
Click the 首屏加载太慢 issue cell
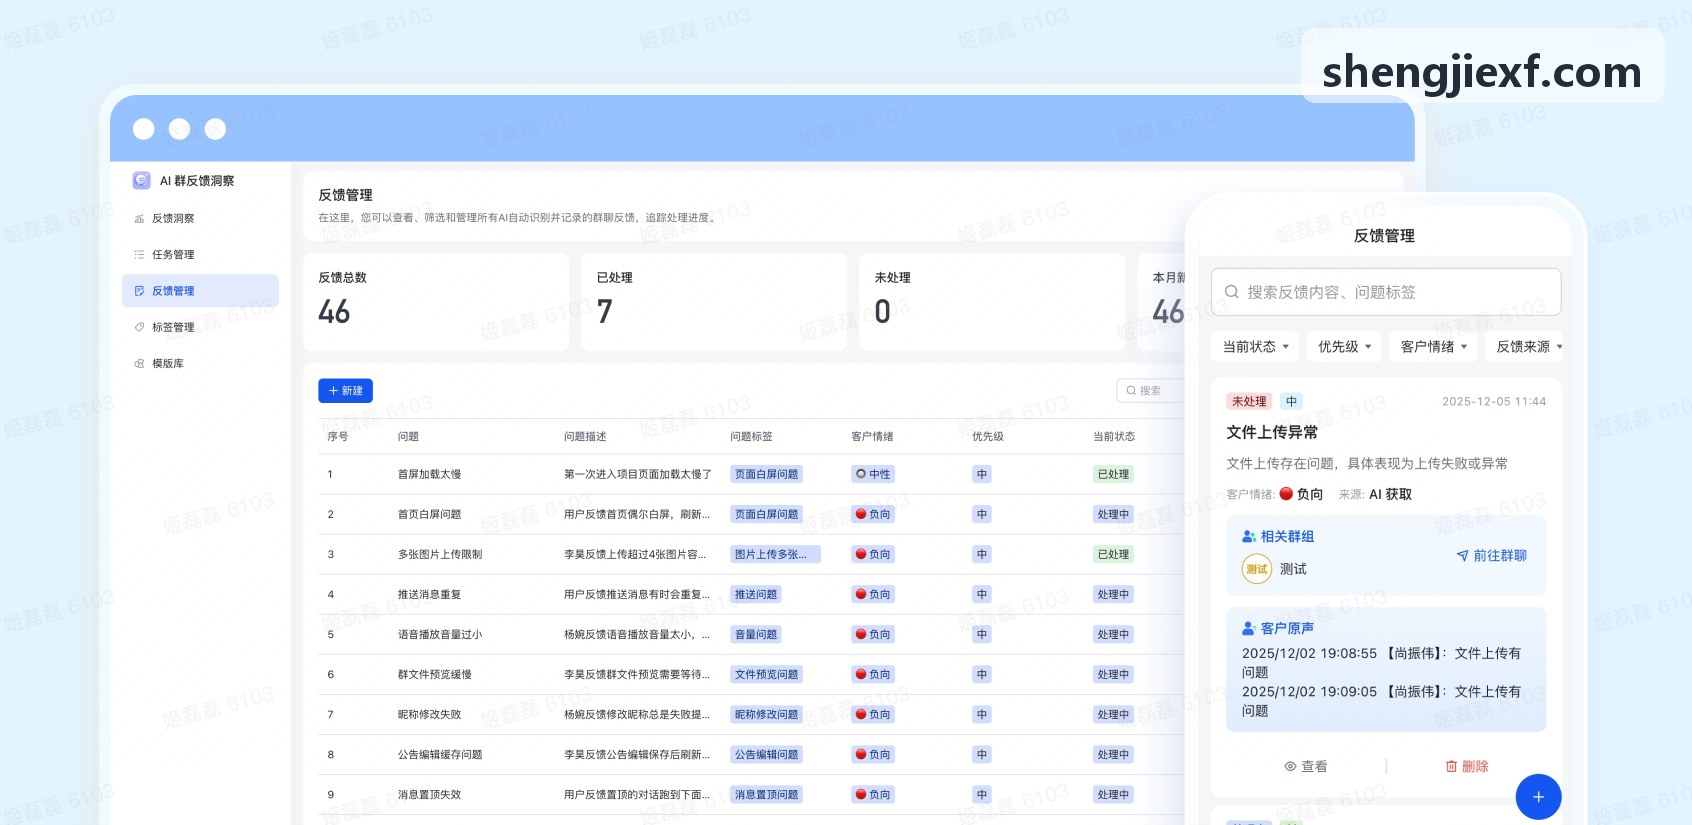click(429, 475)
